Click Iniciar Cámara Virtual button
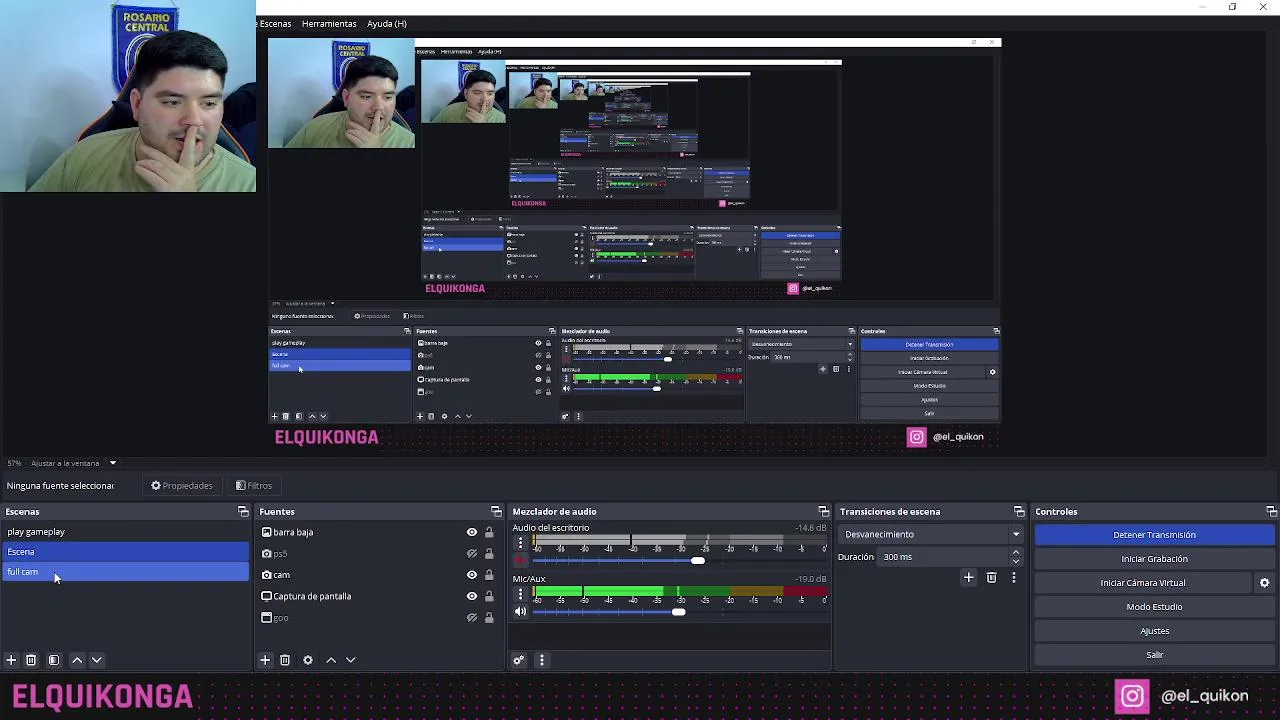 click(x=1143, y=583)
